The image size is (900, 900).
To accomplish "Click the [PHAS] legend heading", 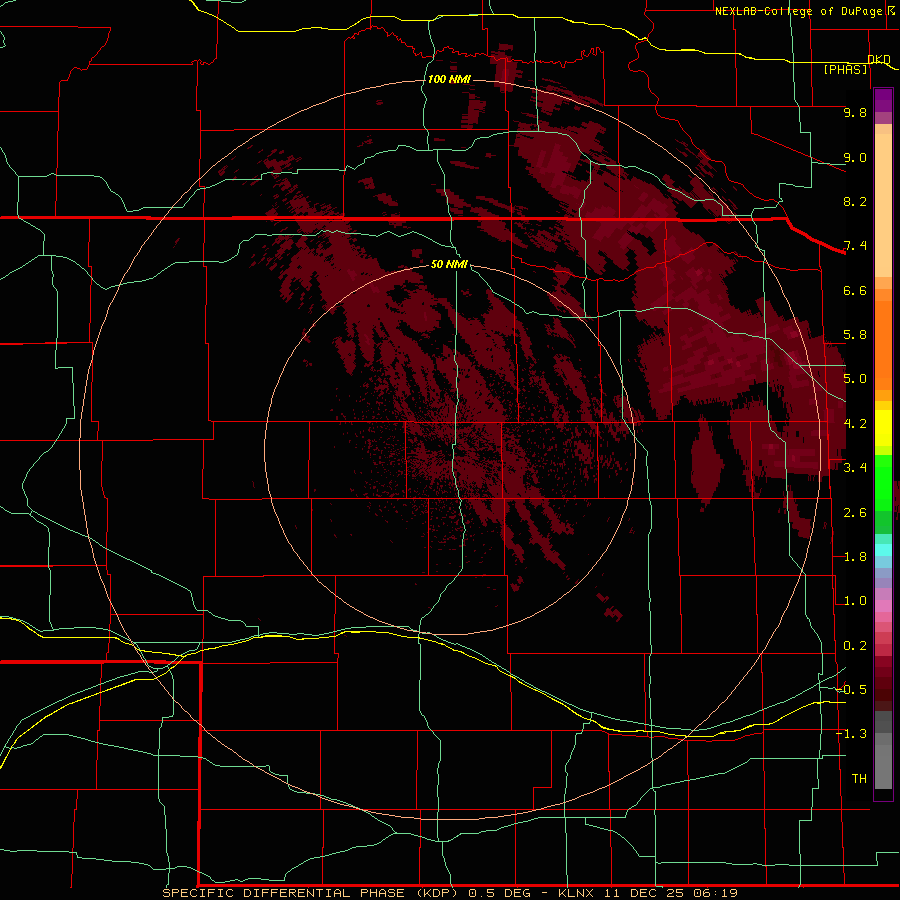I will [845, 69].
